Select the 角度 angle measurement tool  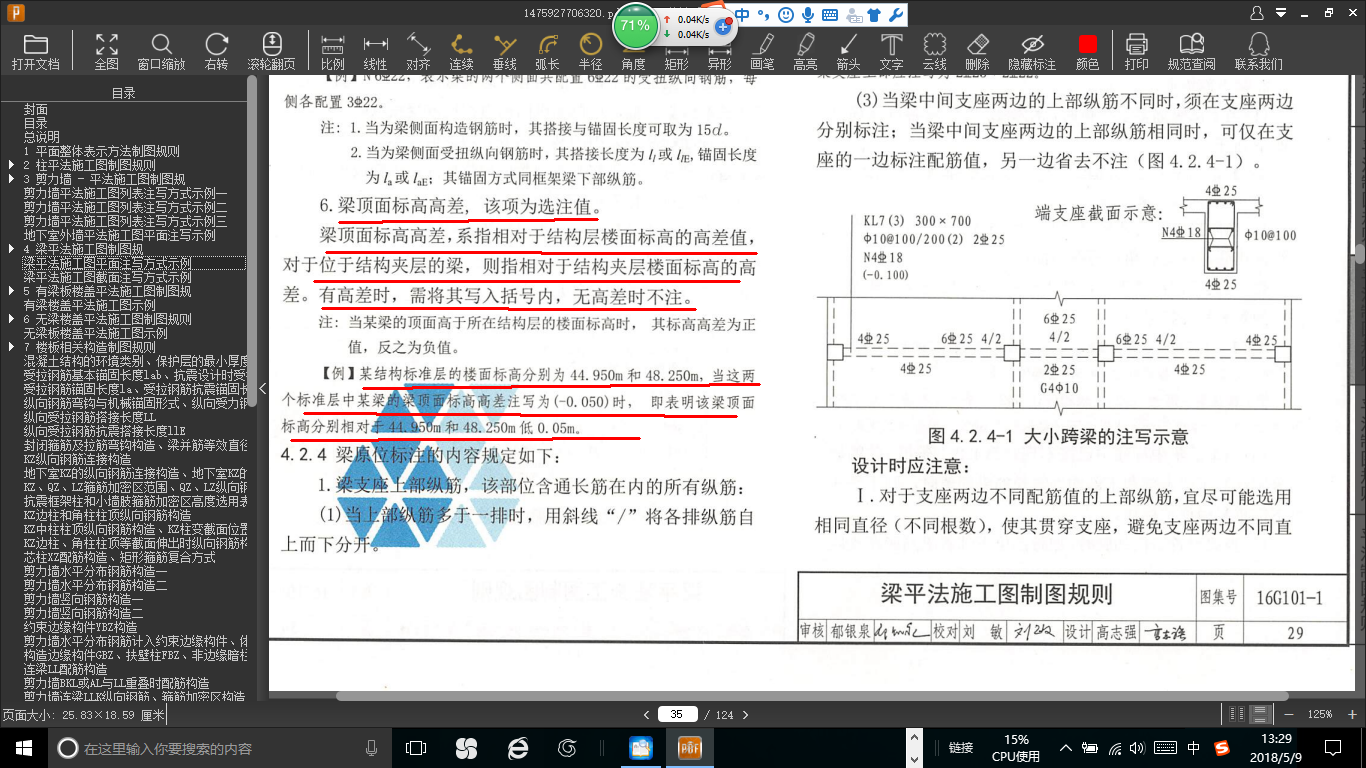(634, 51)
